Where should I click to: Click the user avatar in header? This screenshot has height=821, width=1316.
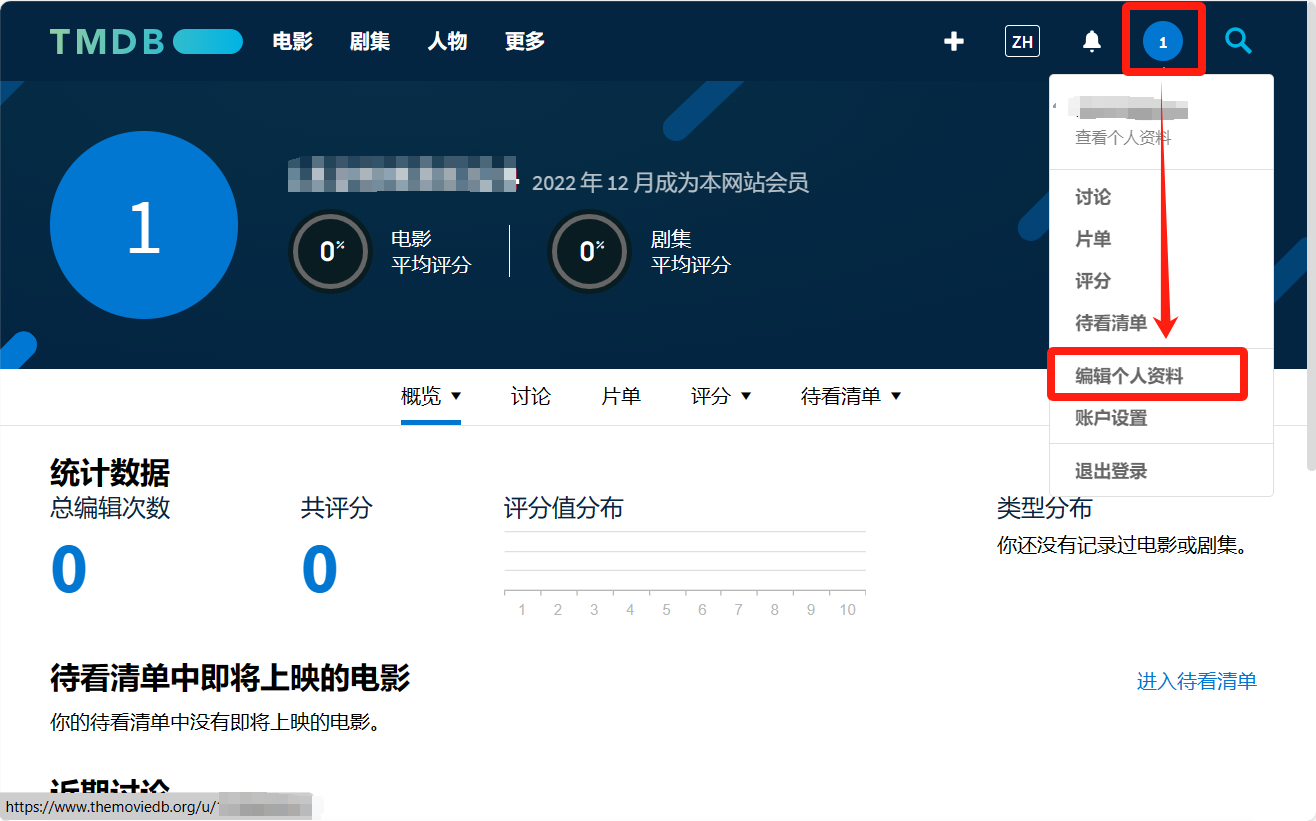point(1162,42)
